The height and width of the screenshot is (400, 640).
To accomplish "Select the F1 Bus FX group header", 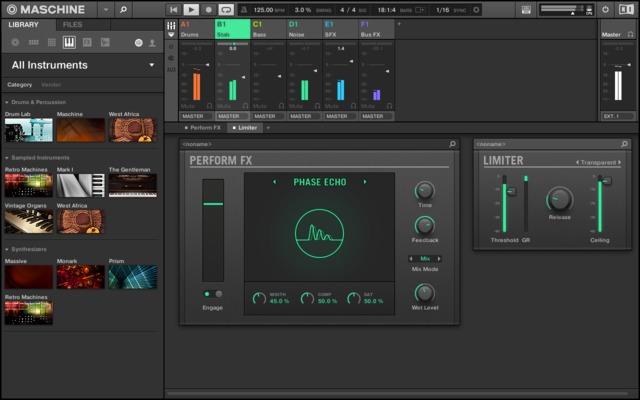I will point(376,29).
